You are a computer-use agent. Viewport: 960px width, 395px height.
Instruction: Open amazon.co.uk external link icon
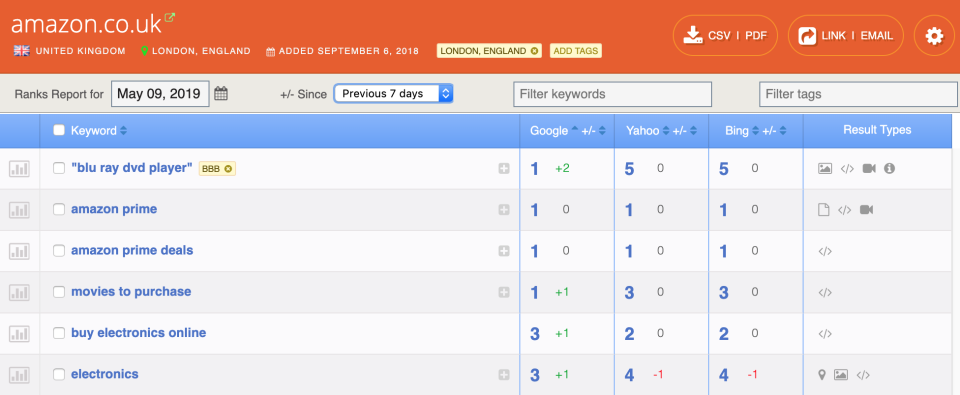point(170,18)
